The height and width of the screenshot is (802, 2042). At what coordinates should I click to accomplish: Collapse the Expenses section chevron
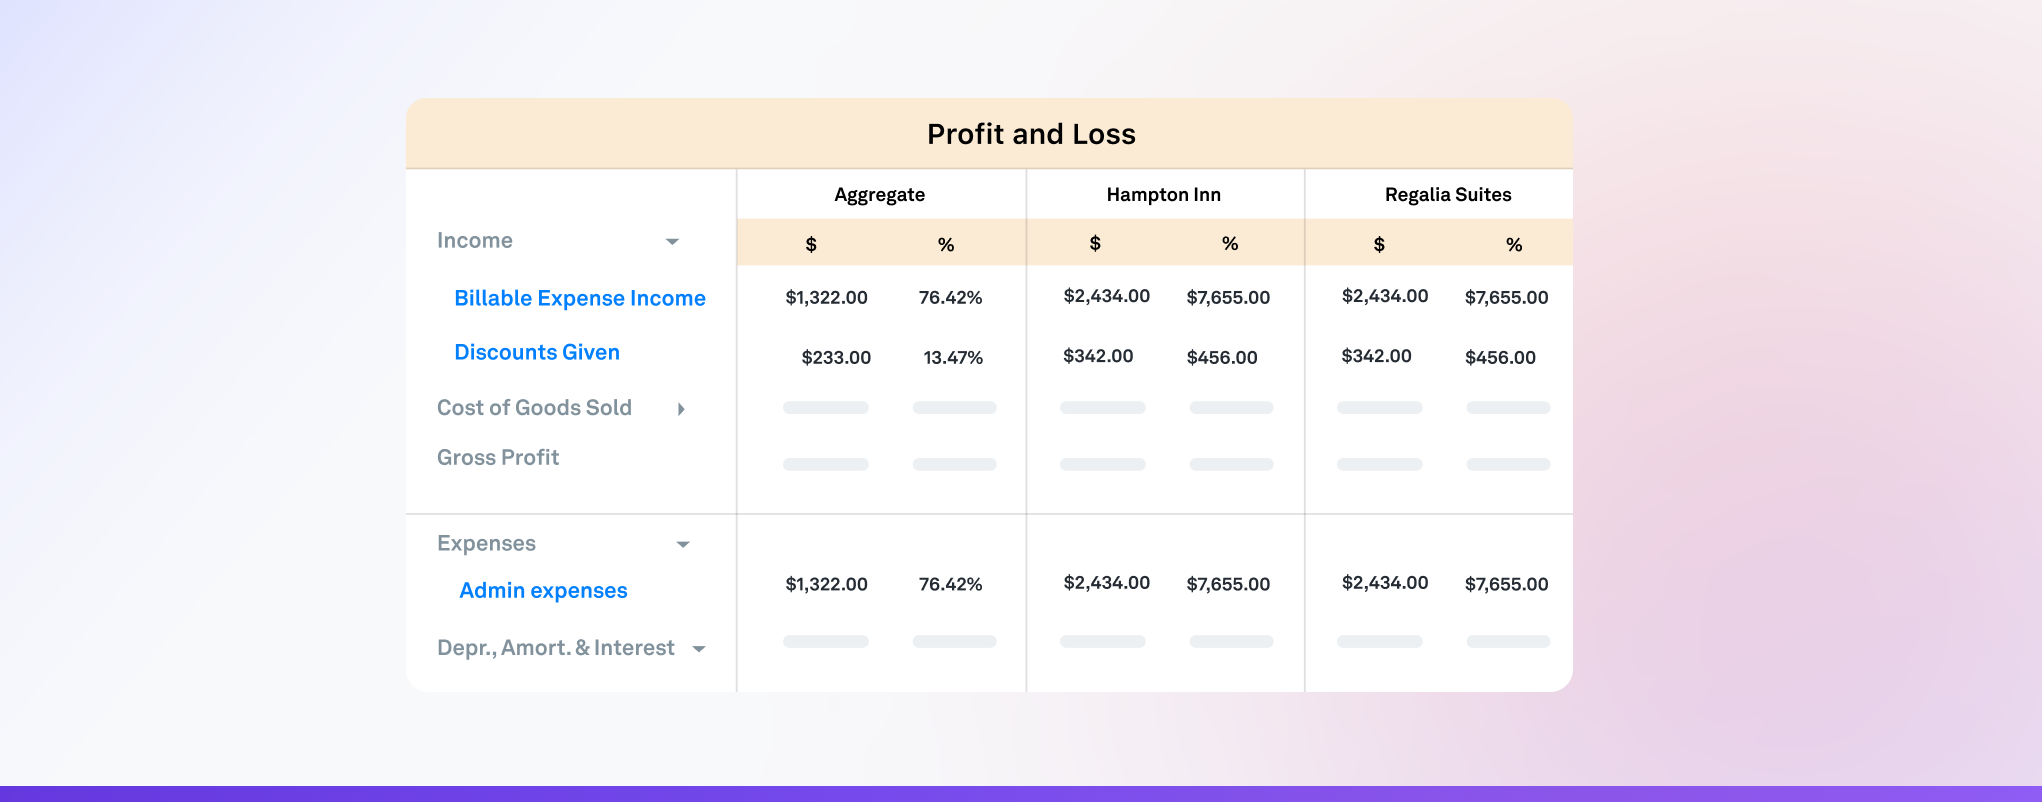pyautogui.click(x=682, y=544)
